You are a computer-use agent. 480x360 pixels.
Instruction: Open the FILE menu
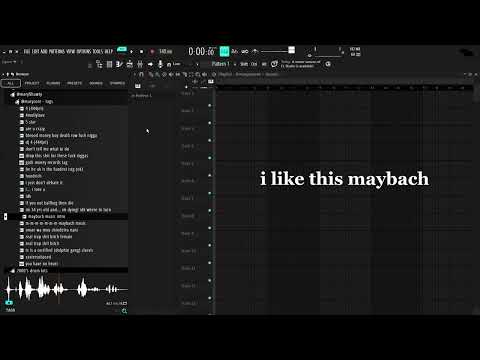27,52
